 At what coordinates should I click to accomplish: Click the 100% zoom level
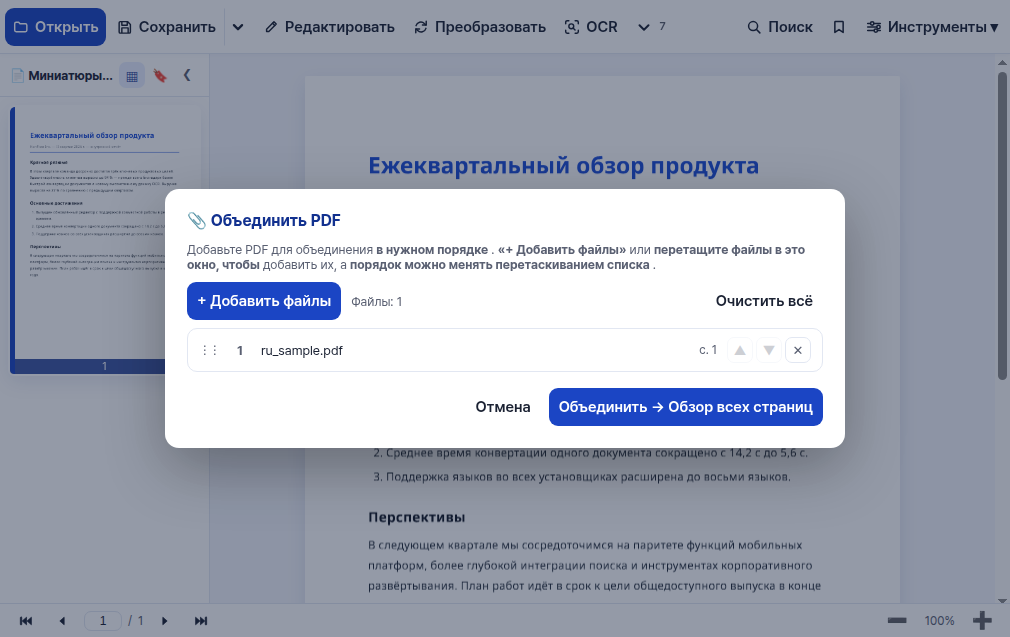click(x=939, y=621)
